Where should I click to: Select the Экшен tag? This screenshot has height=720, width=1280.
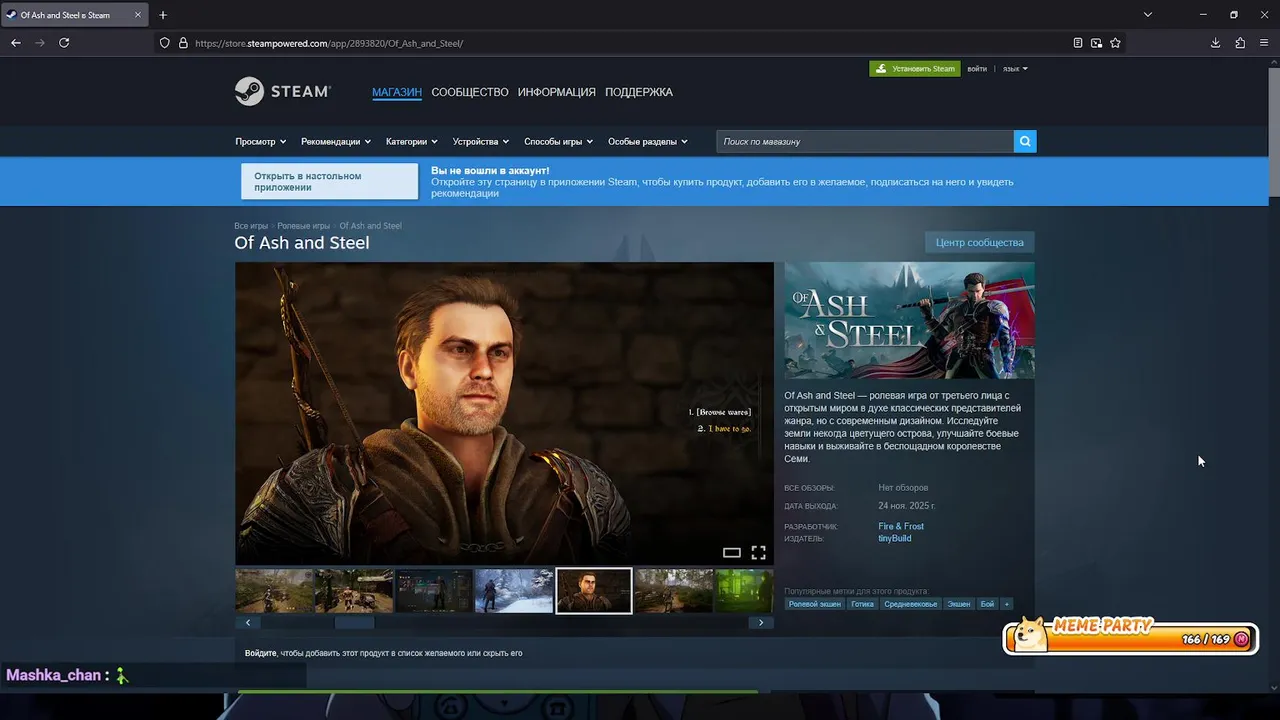(959, 604)
